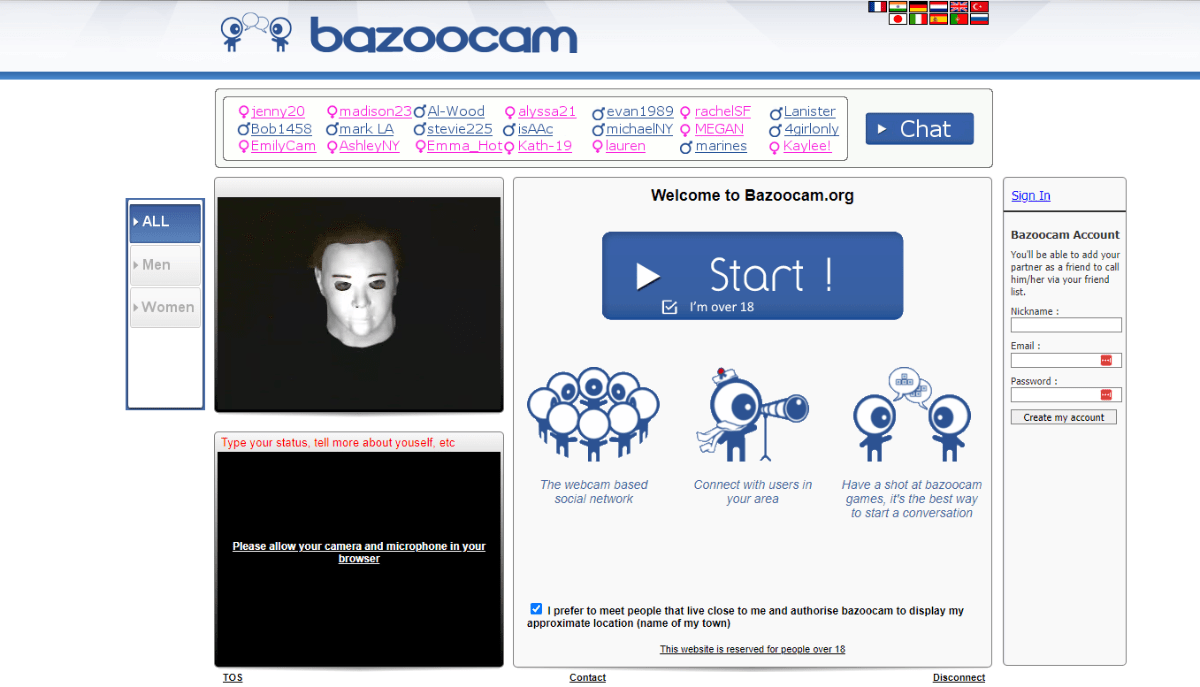Screen dimensions: 1200x687
Task: Open user Al-Wood's profile
Action: [456, 112]
